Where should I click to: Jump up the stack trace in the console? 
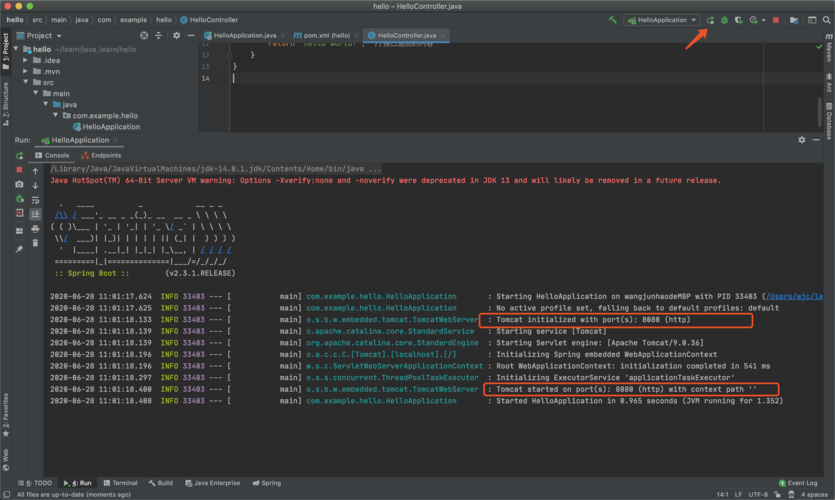[35, 171]
